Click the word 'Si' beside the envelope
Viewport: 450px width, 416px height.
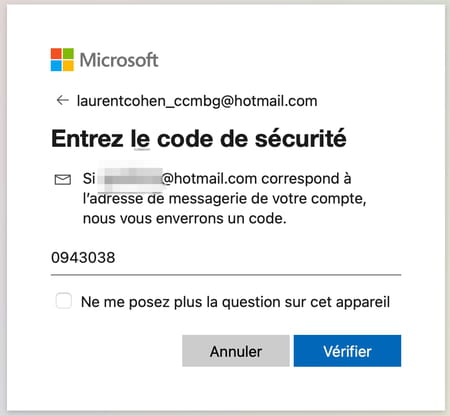pos(89,179)
